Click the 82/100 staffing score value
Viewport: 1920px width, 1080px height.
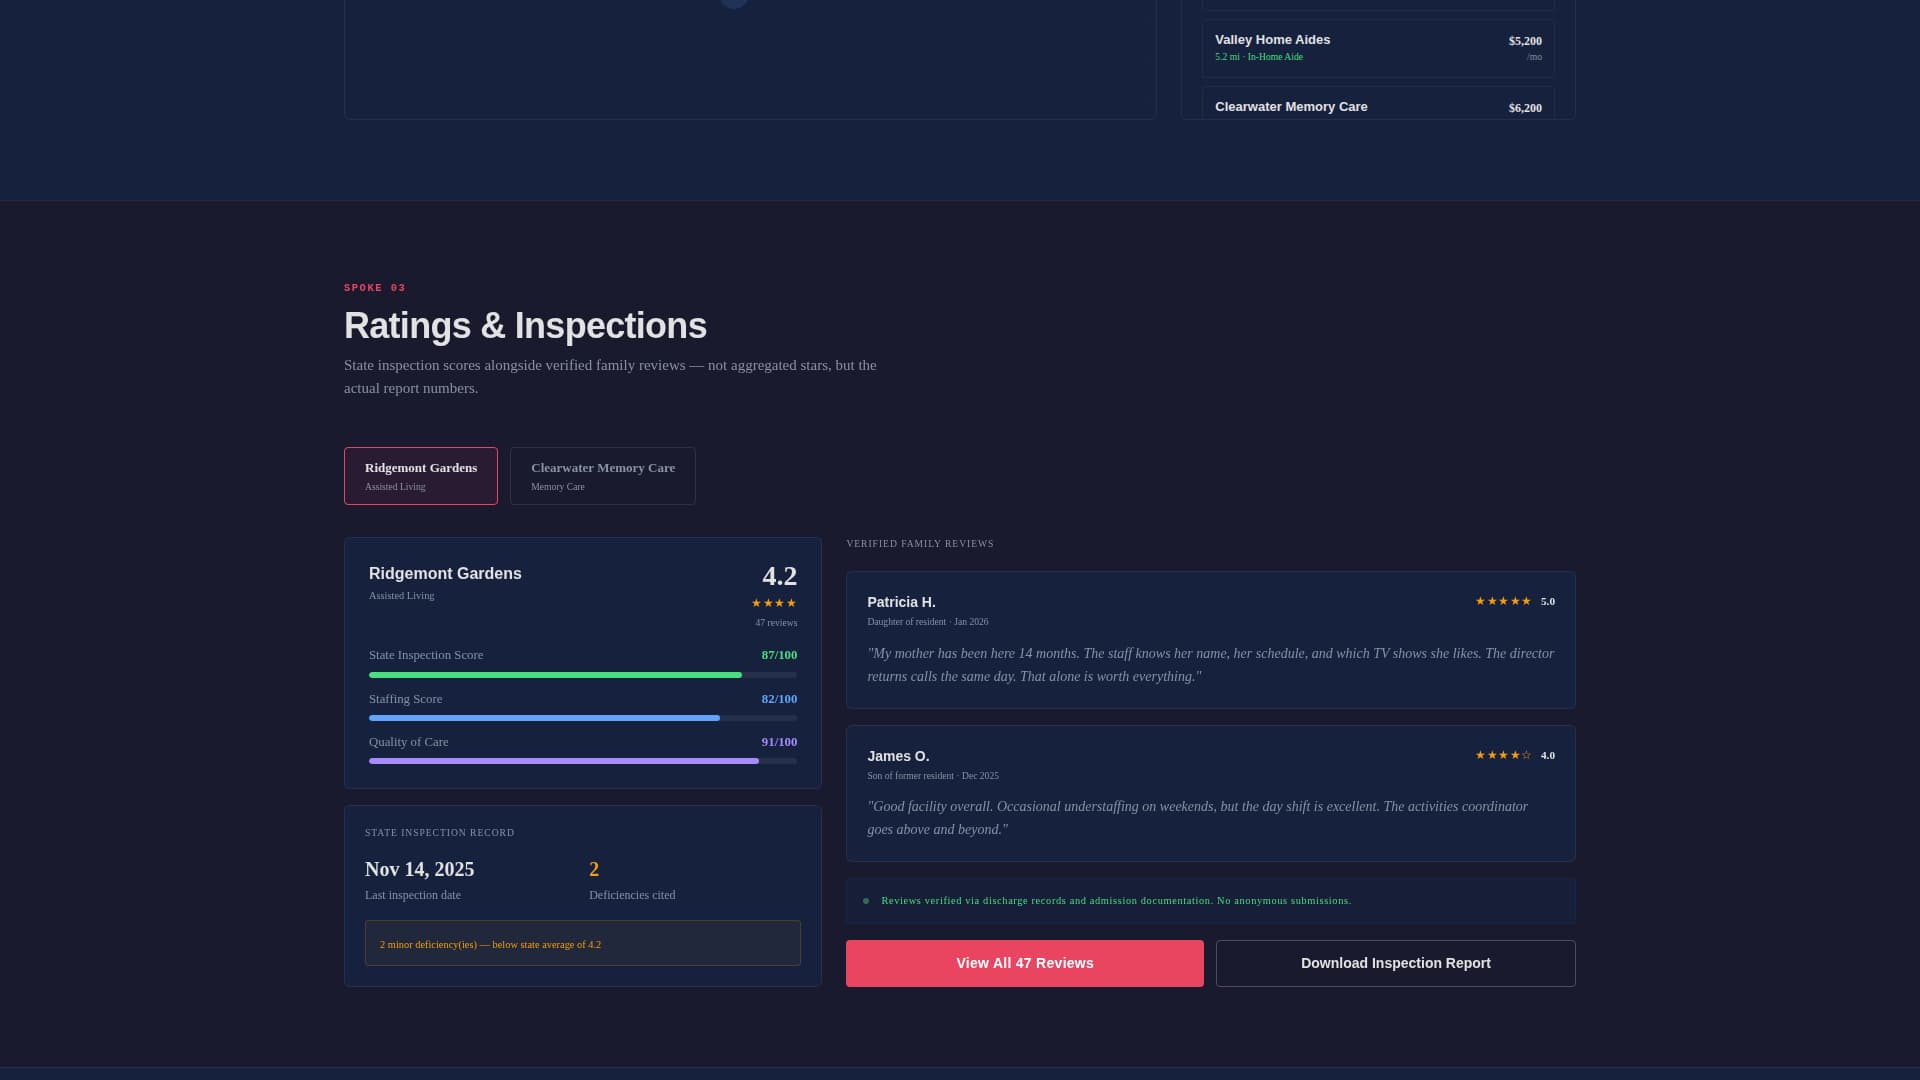tap(779, 699)
